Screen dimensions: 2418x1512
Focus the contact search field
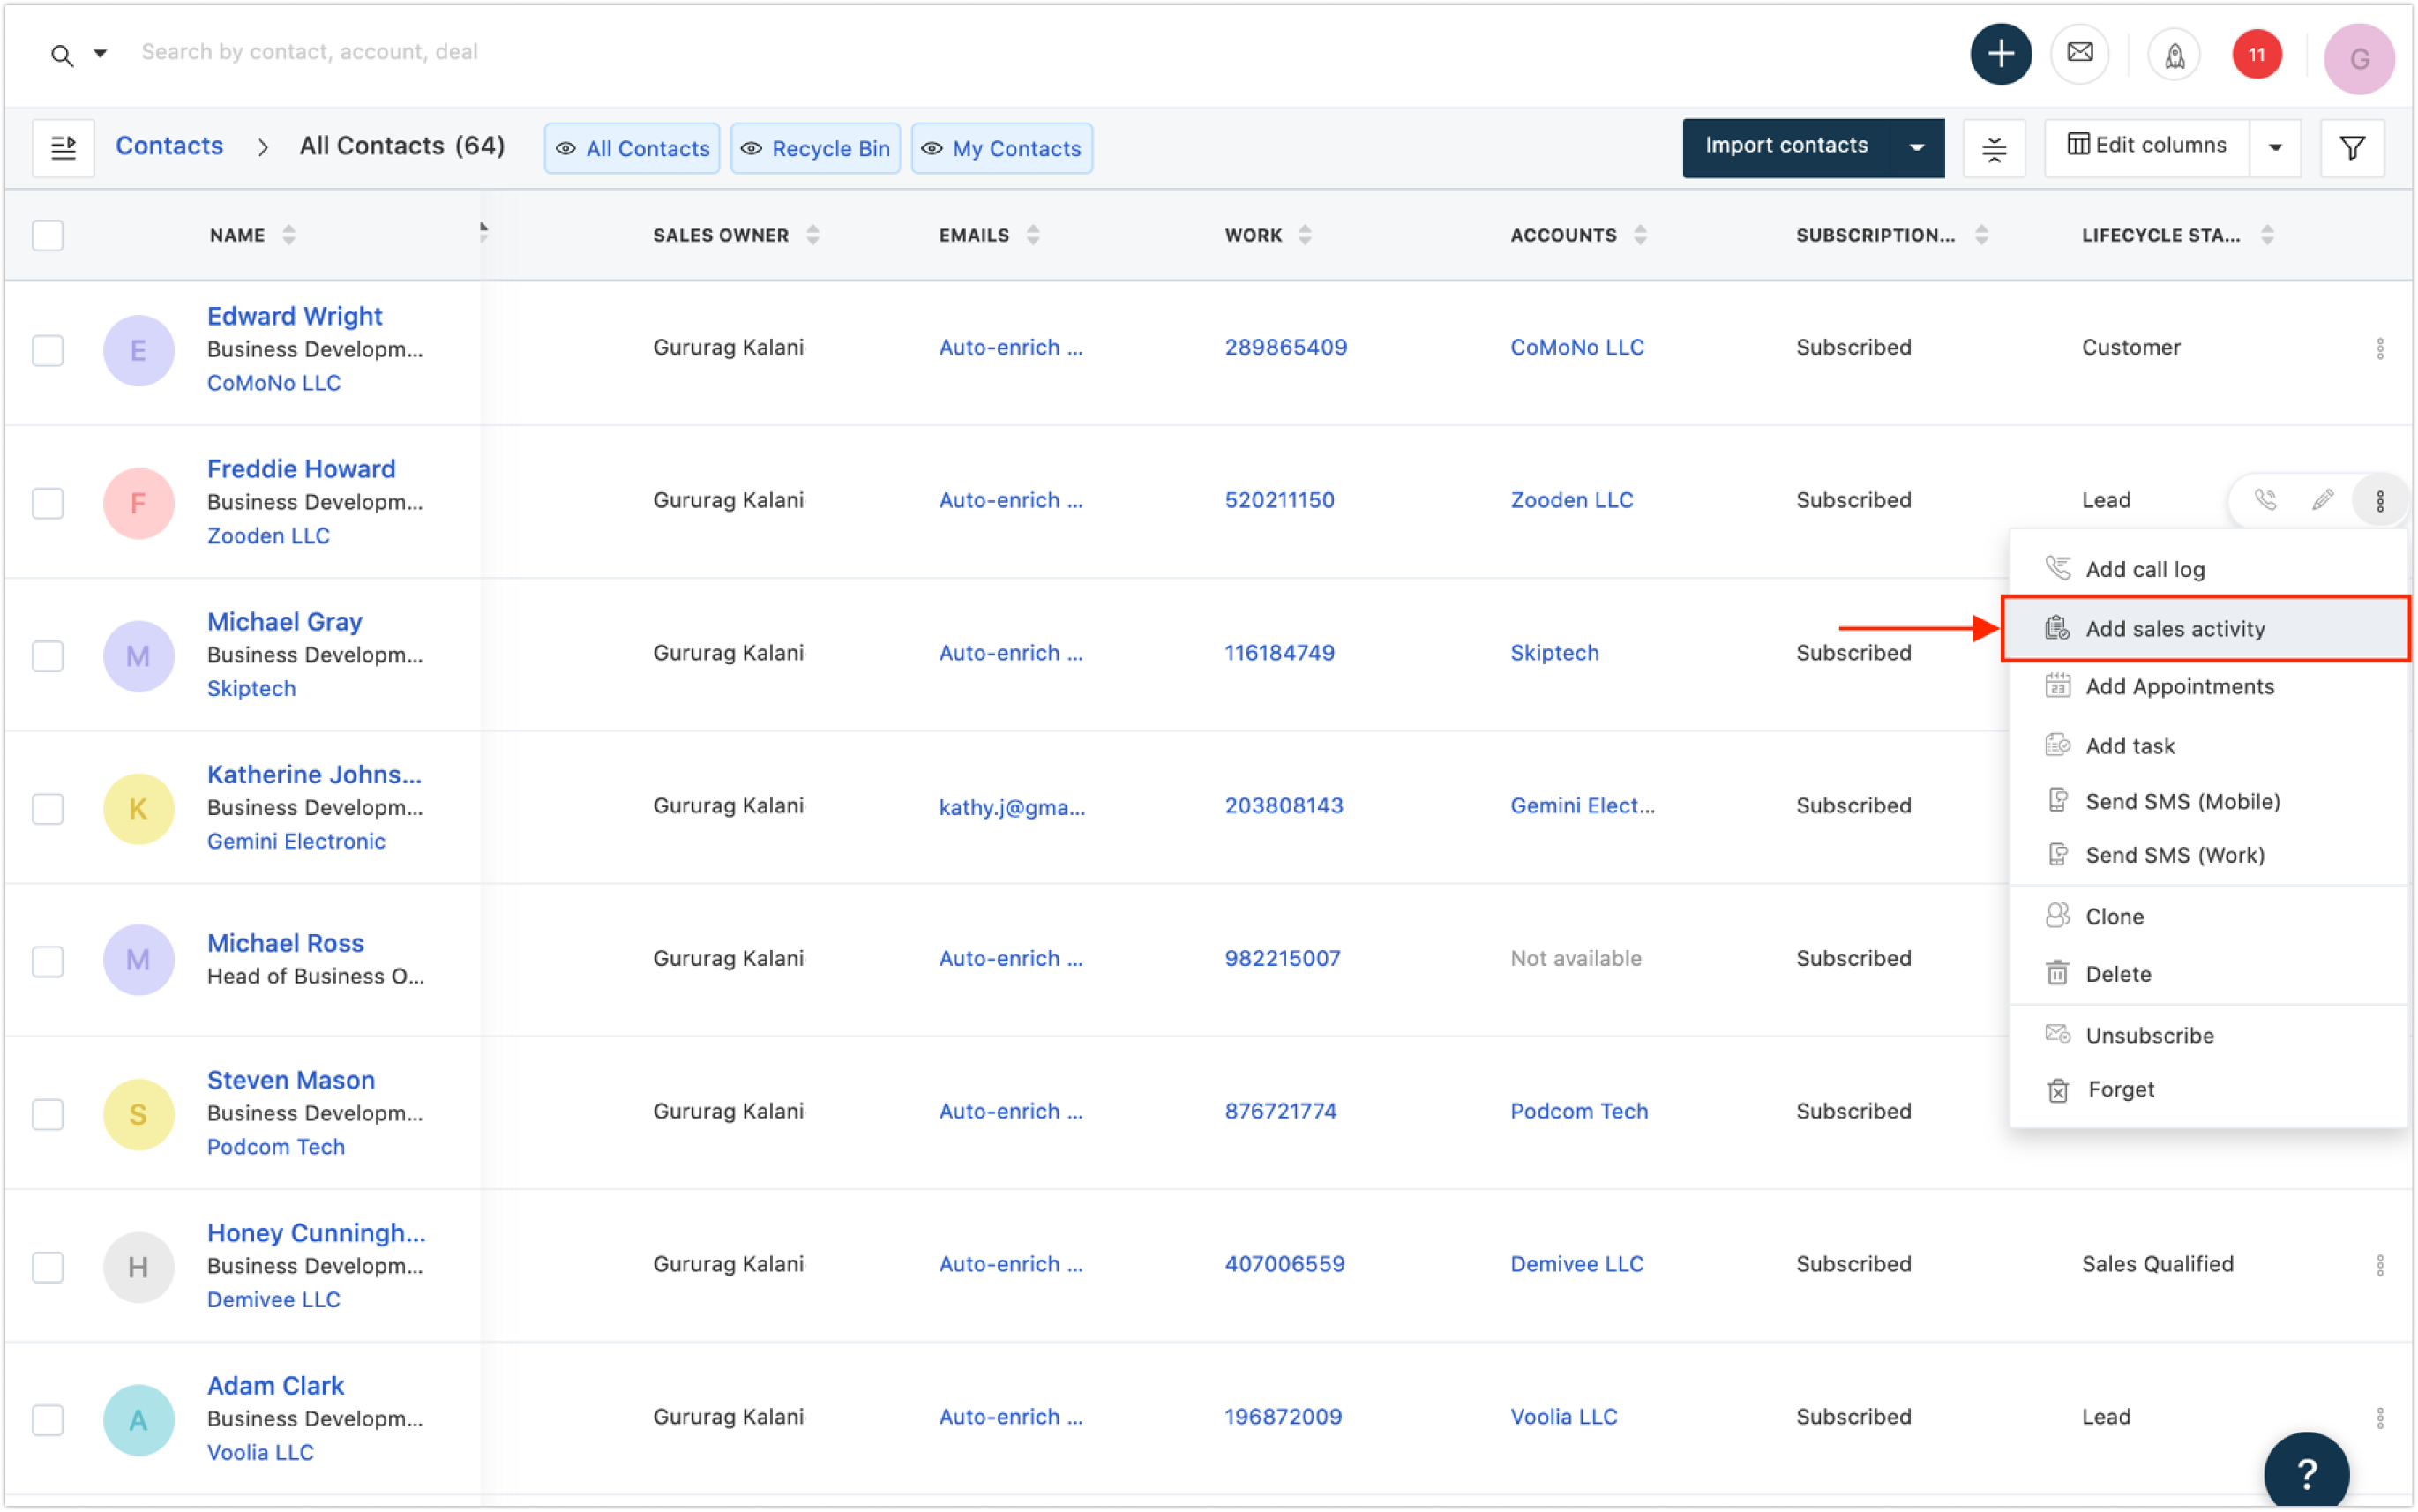pyautogui.click(x=310, y=52)
